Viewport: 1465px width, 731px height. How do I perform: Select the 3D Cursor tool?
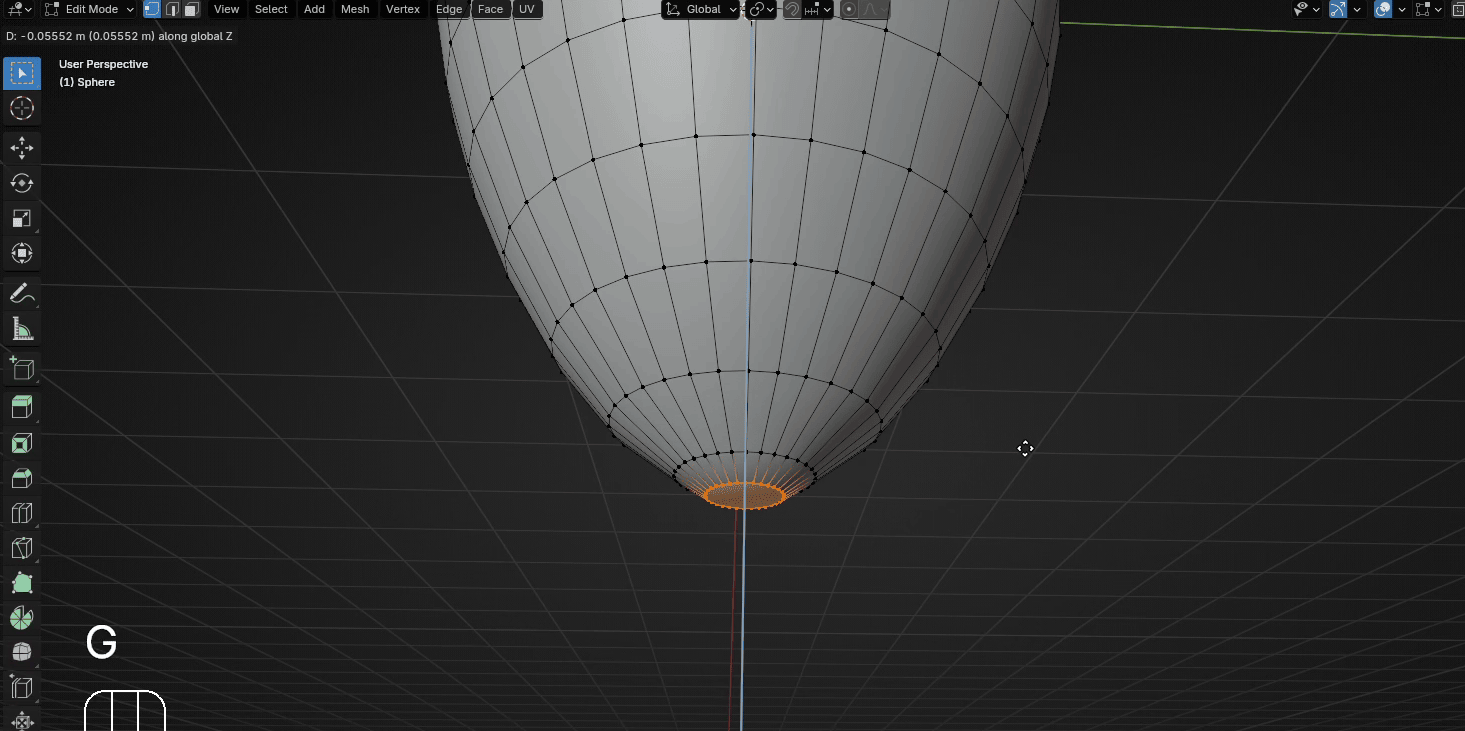click(x=21, y=108)
